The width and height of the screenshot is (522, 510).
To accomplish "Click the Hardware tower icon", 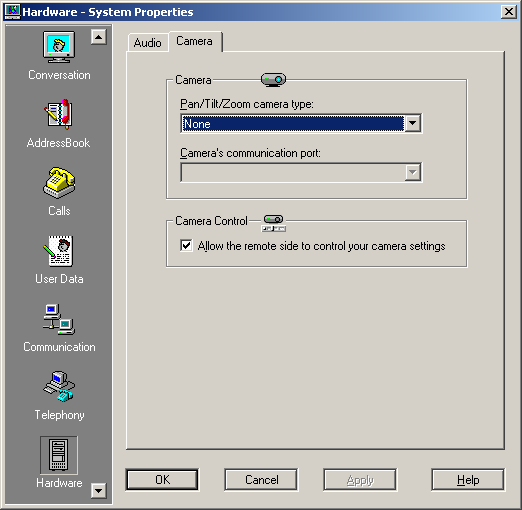I will (59, 455).
